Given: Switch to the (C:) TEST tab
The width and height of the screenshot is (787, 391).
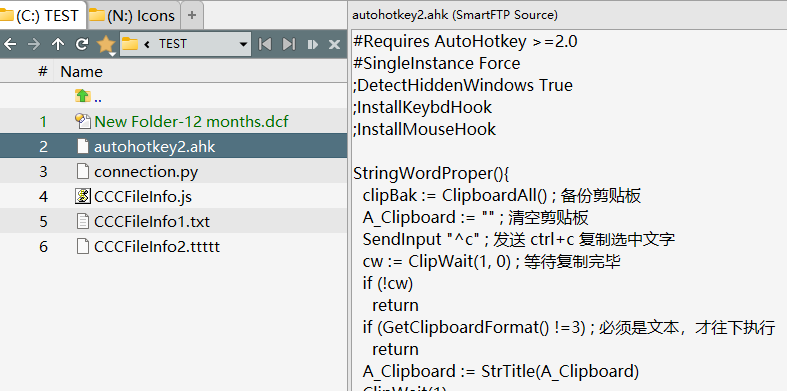Looking at the screenshot, I should 43,15.
